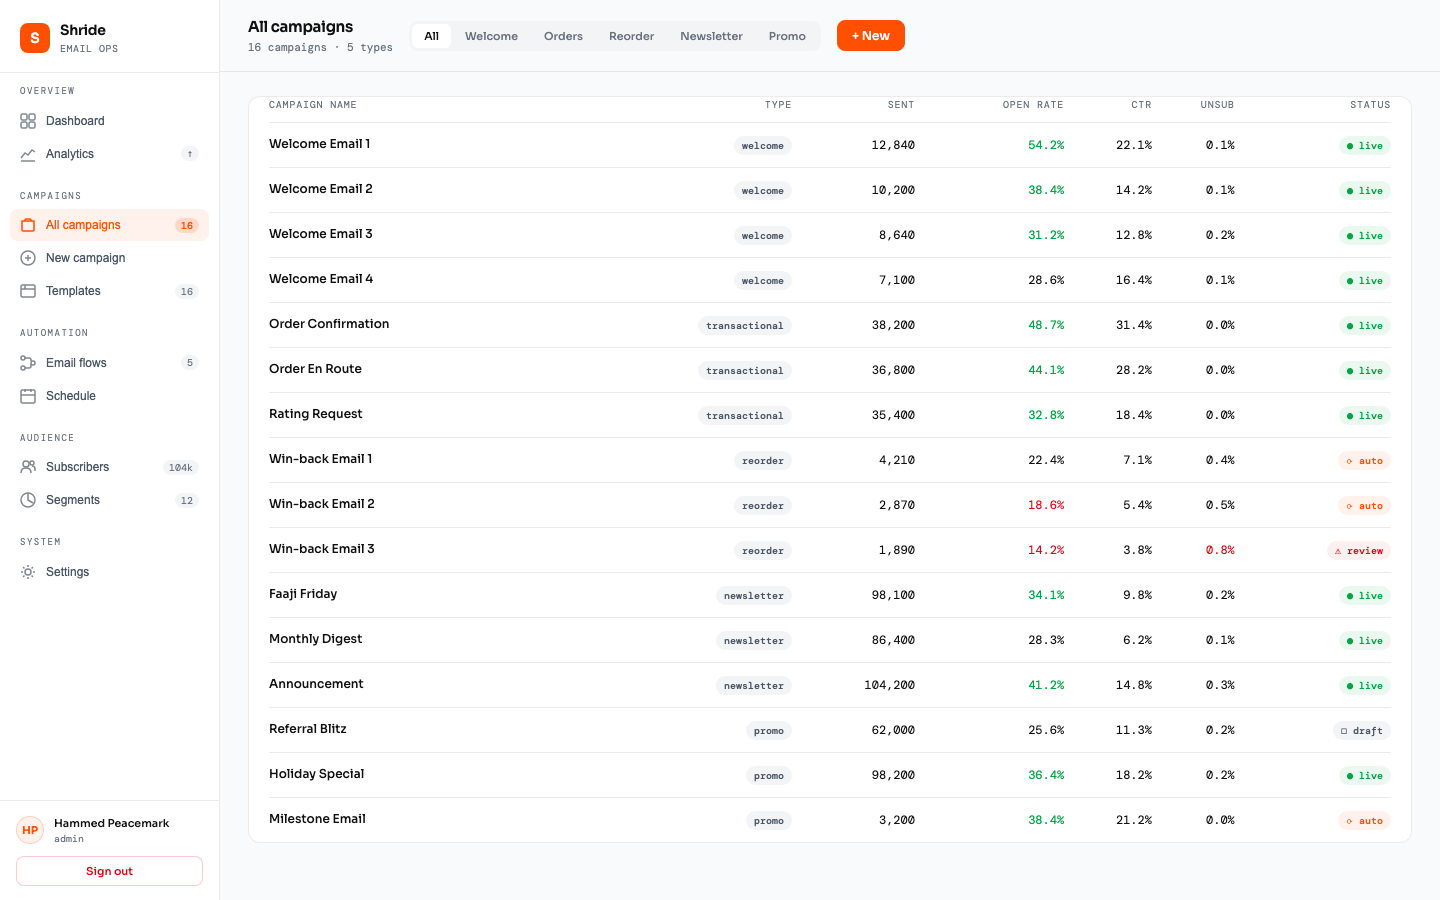Screen dimensions: 1440x900
Task: Click the New campaign plus icon
Action: point(28,258)
